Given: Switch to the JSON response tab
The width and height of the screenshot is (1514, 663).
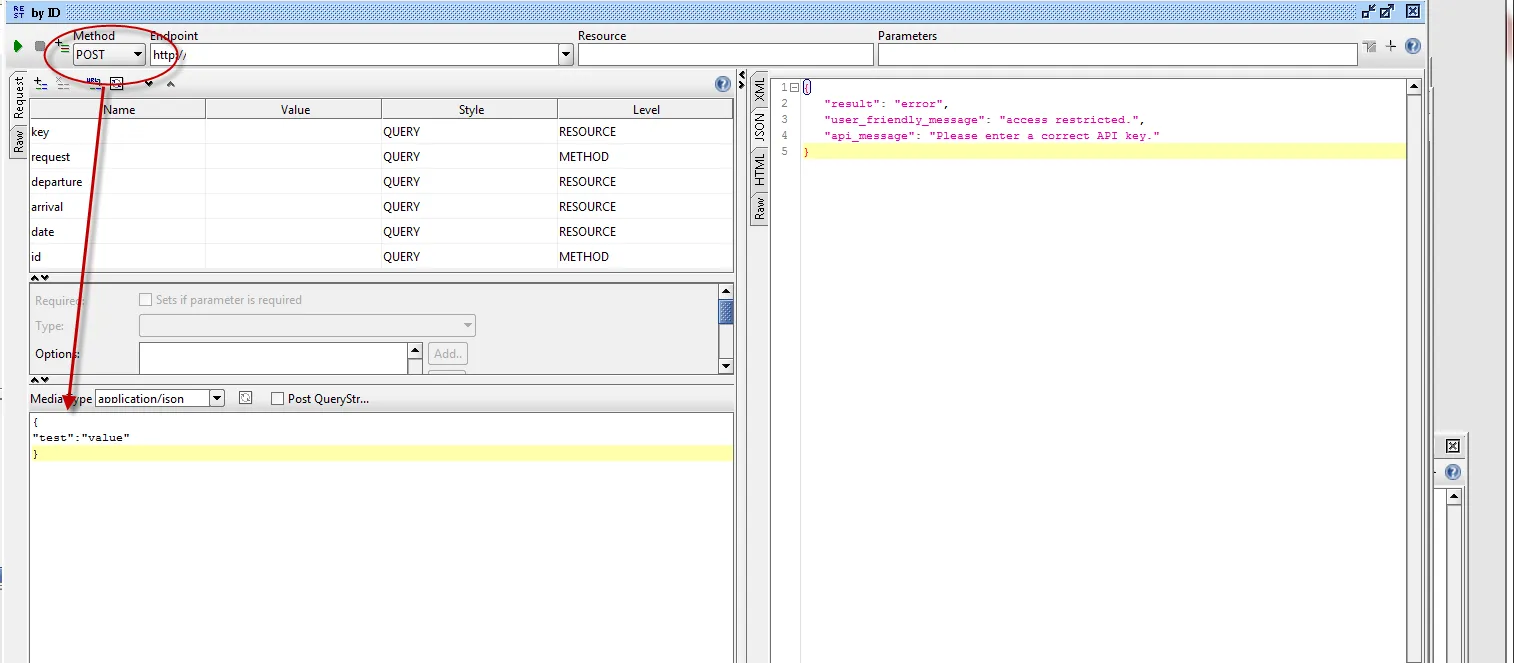Looking at the screenshot, I should [x=759, y=127].
